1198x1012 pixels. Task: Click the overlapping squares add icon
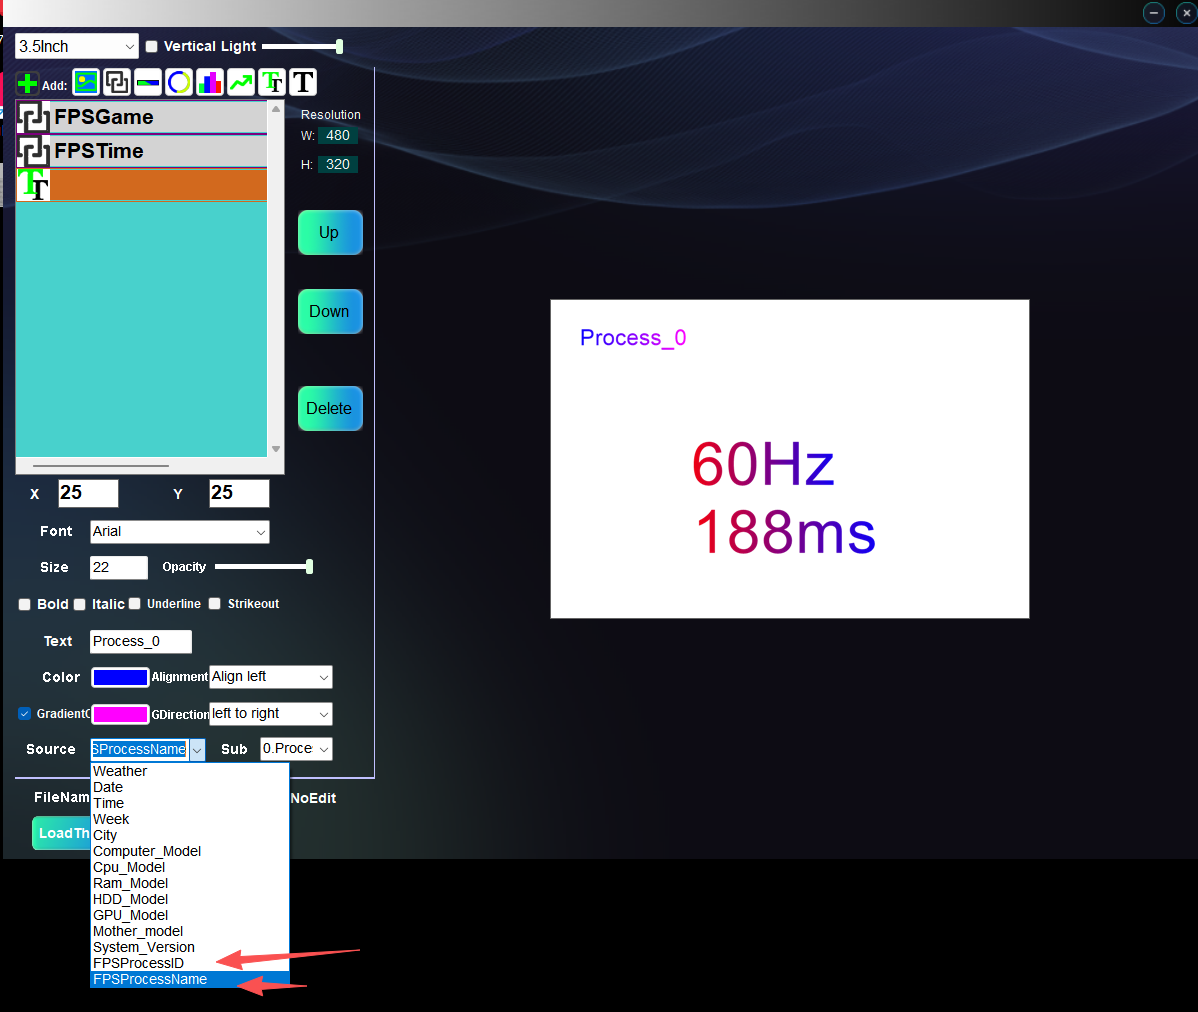pyautogui.click(x=117, y=82)
